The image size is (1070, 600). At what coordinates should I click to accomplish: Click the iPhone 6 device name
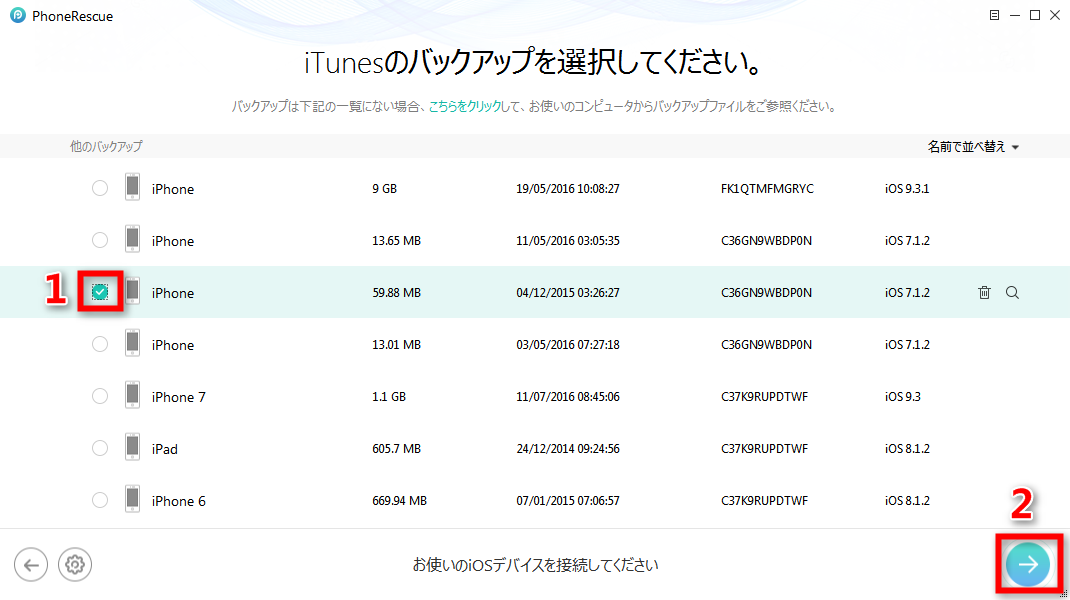click(178, 501)
